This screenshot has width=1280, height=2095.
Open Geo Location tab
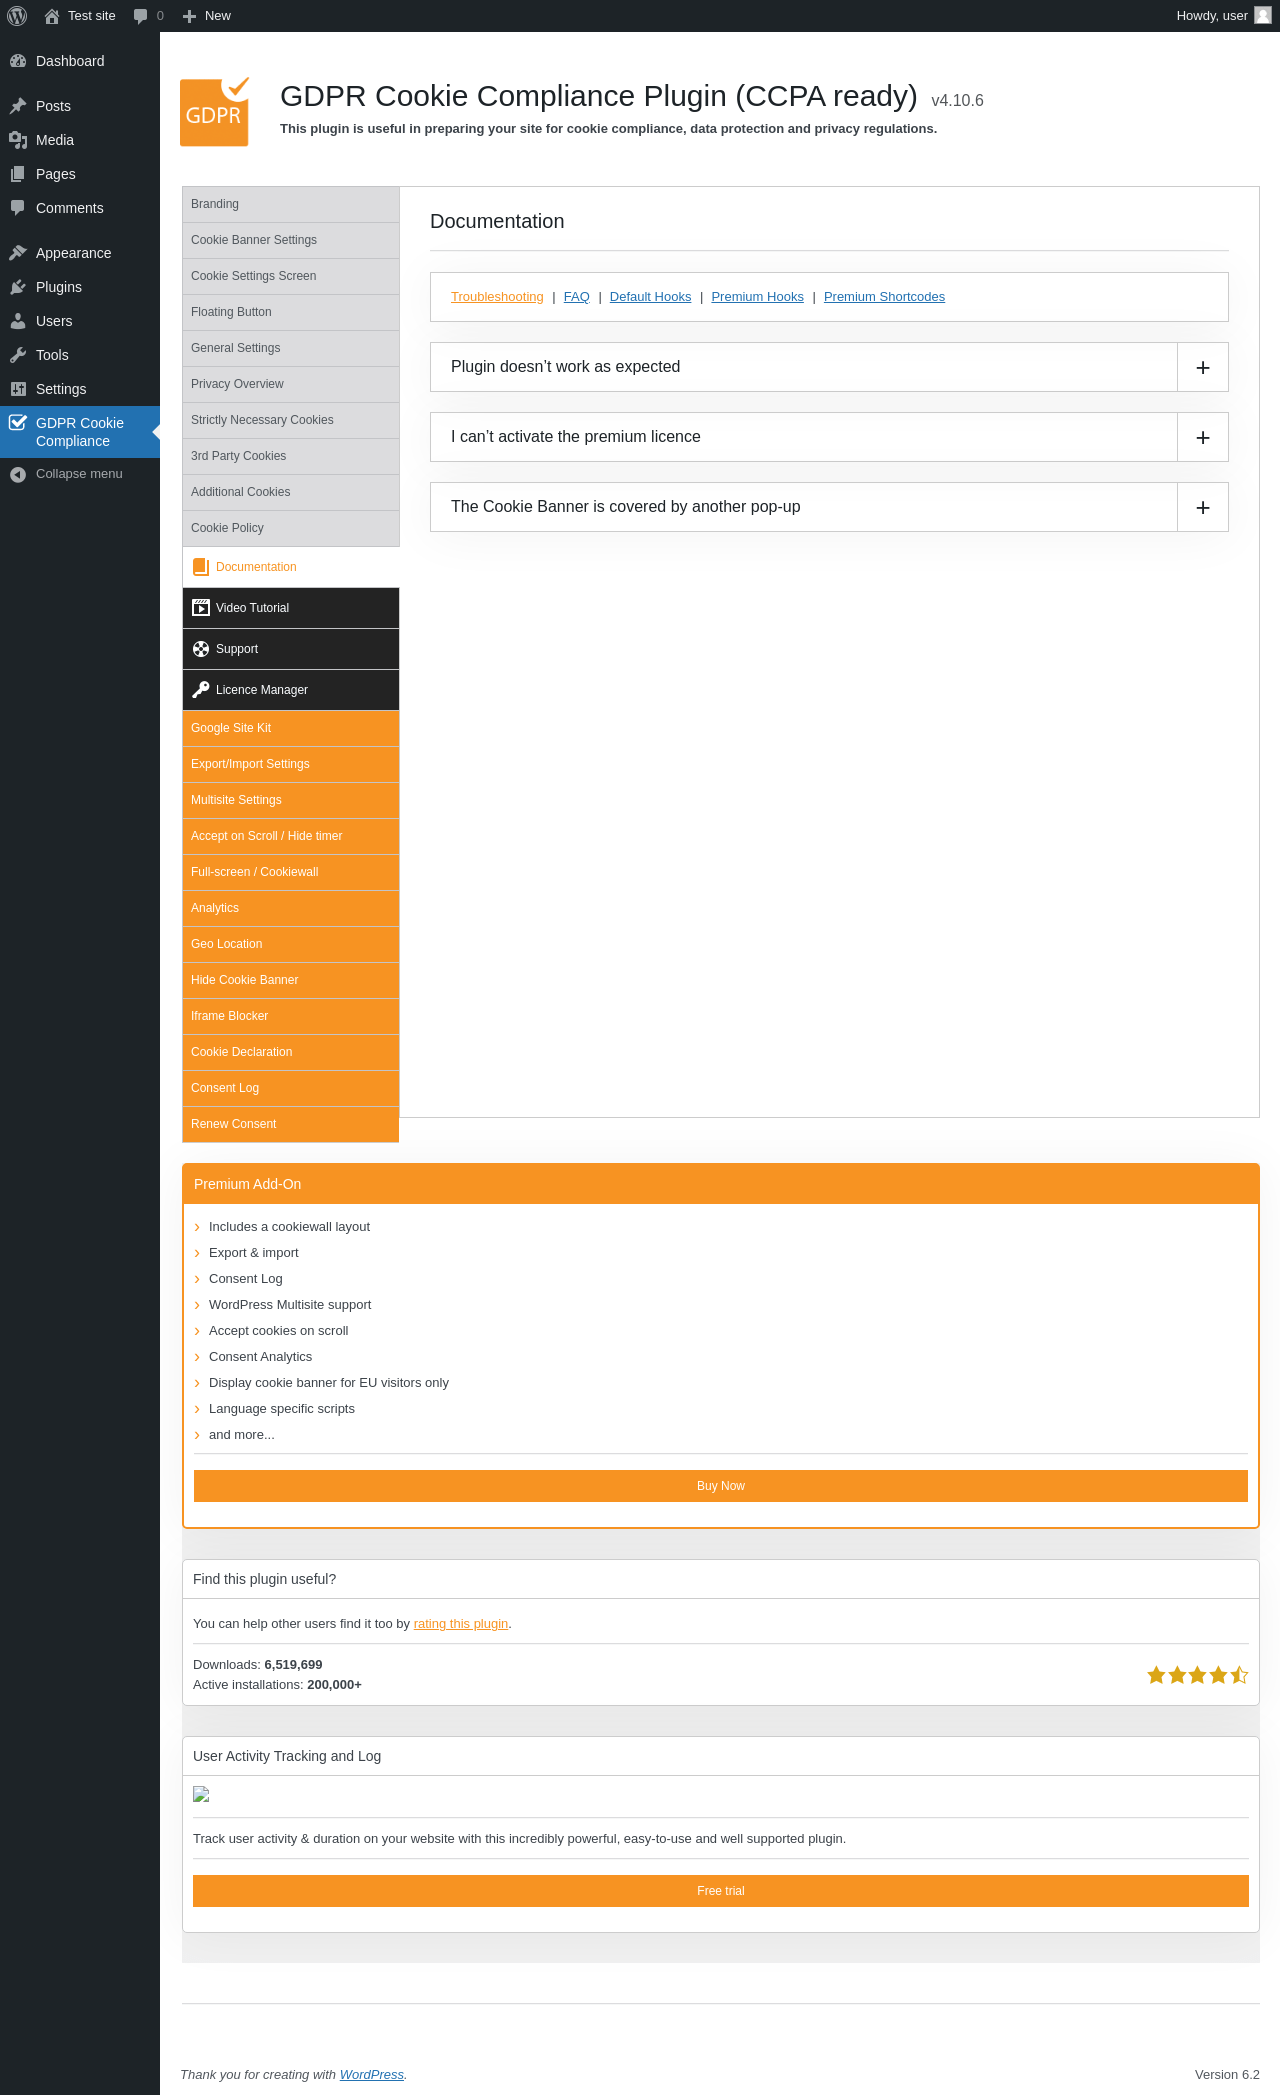(291, 944)
